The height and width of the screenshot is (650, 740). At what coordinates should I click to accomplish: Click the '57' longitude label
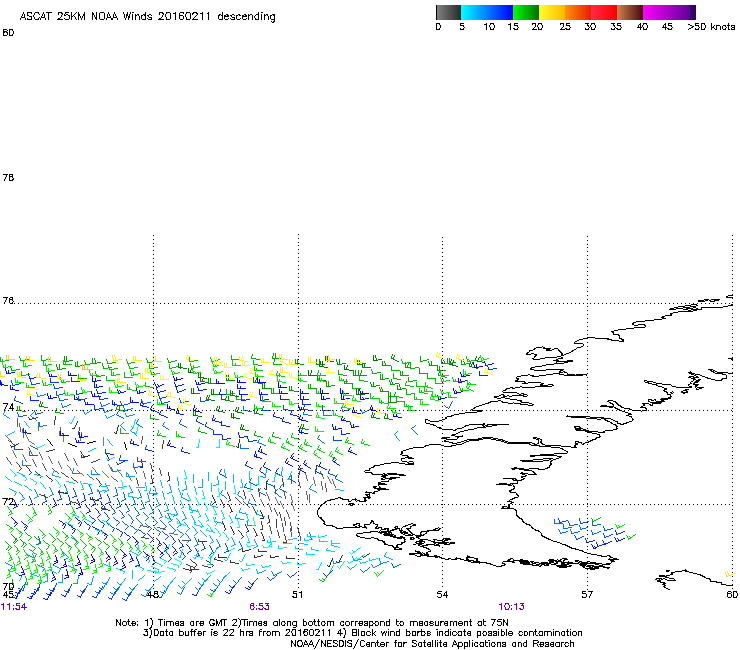(x=587, y=595)
